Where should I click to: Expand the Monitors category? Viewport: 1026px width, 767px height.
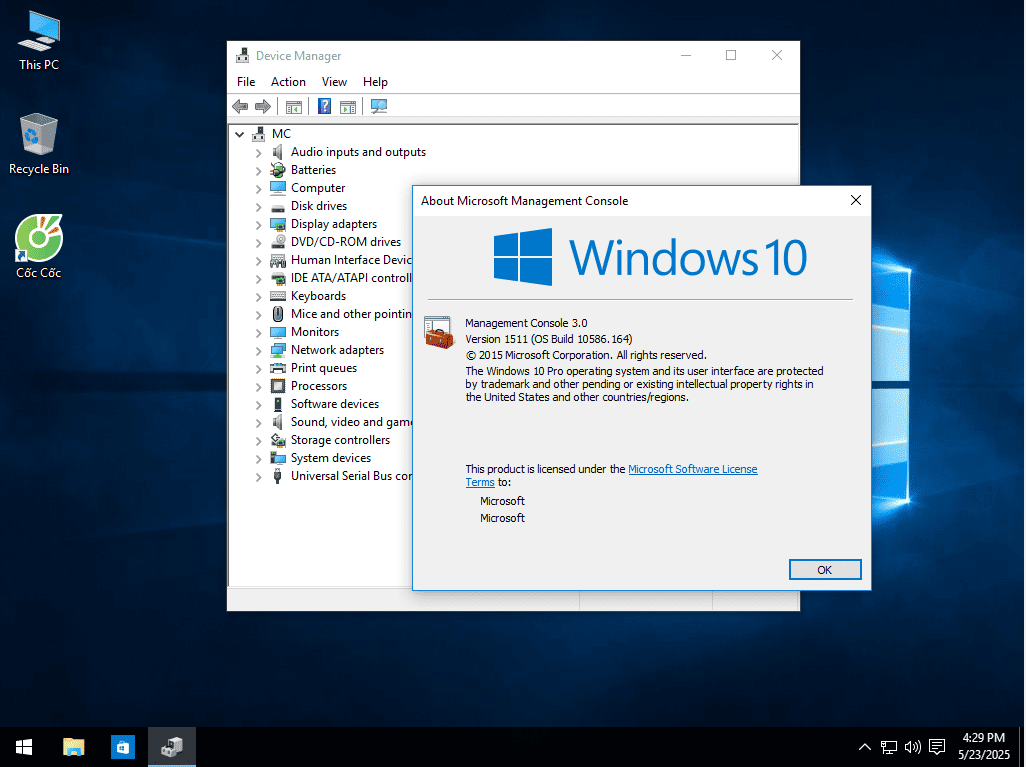click(x=258, y=332)
